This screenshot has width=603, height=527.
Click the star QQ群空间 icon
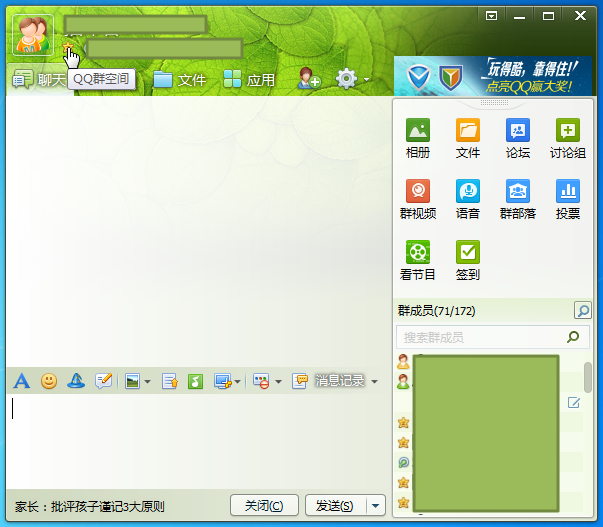coord(68,48)
